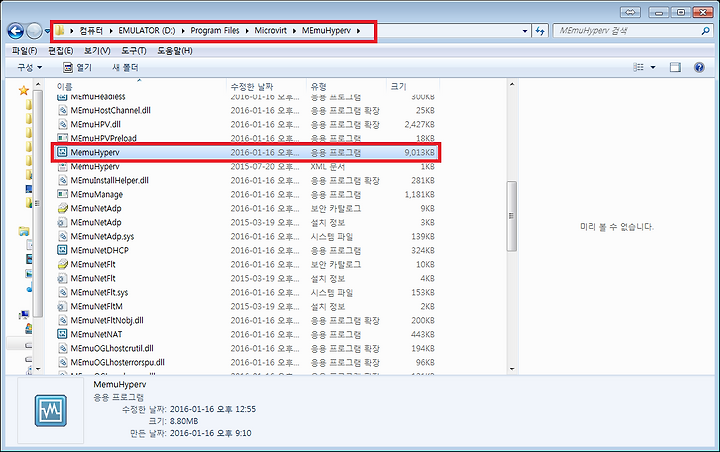Click the Favorites star in the navigation pane
This screenshot has height=452, width=720.
[23, 90]
